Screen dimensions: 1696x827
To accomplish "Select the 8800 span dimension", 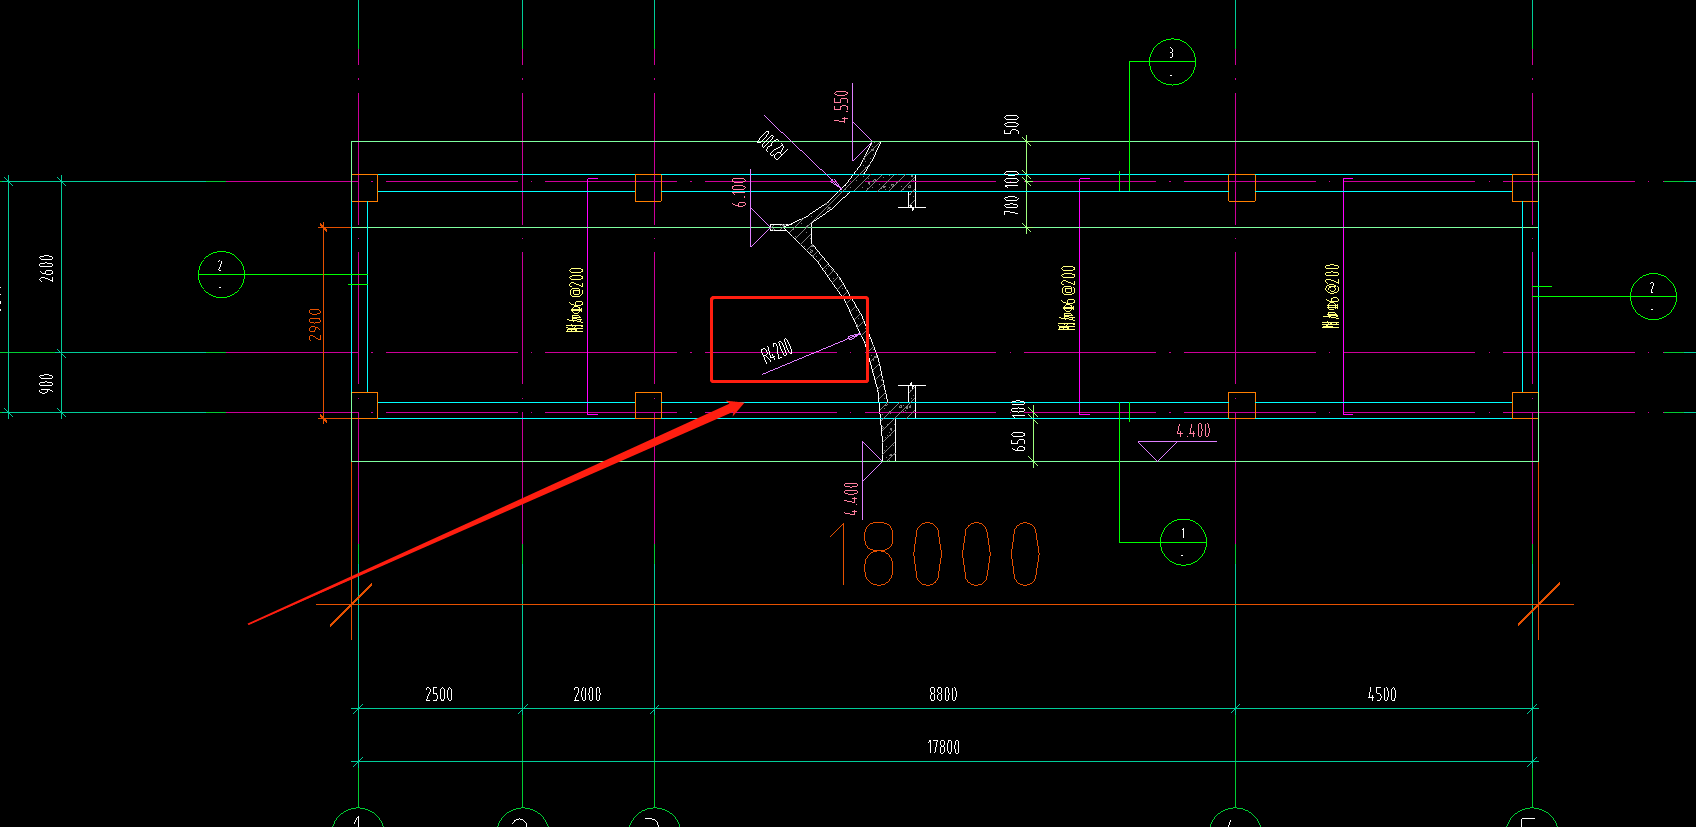I will click(x=943, y=694).
